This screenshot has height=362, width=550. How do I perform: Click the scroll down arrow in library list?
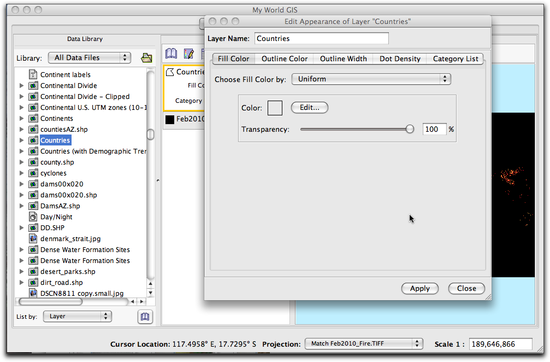click(x=150, y=293)
